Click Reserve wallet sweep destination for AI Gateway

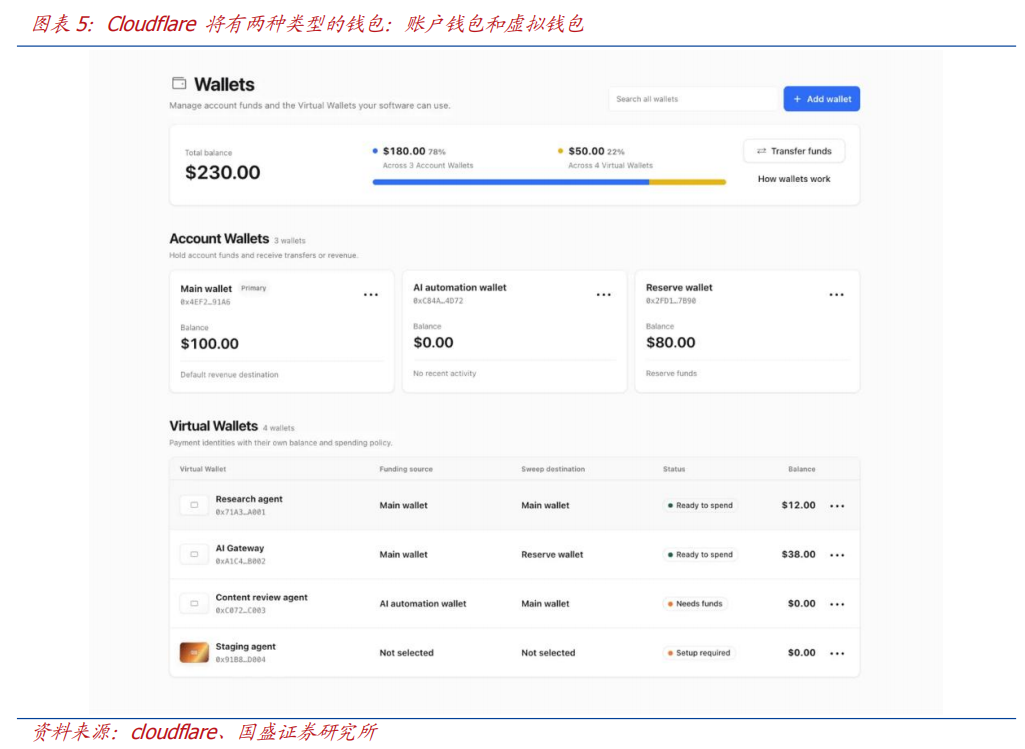tap(552, 554)
